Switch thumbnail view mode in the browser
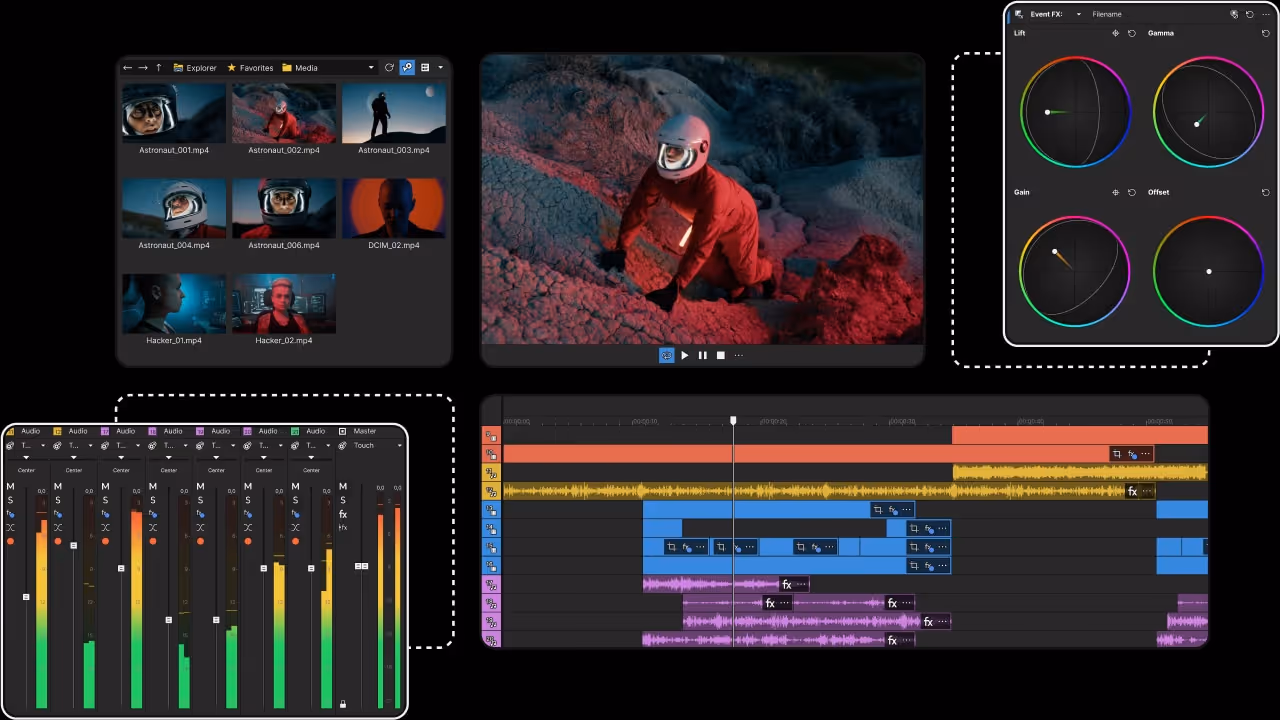The width and height of the screenshot is (1280, 720). click(x=426, y=67)
